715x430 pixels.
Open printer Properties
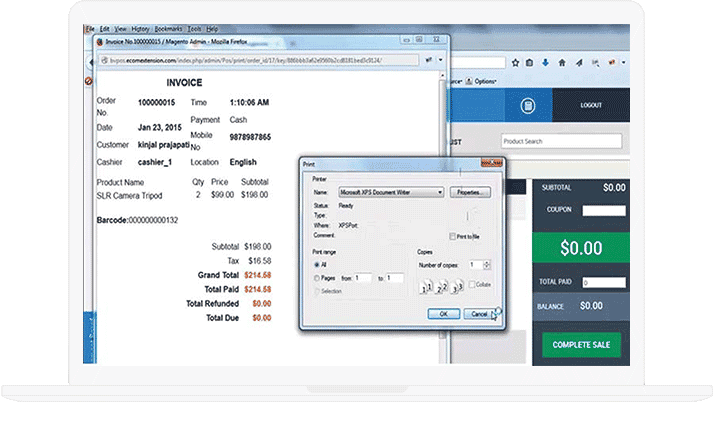472,191
